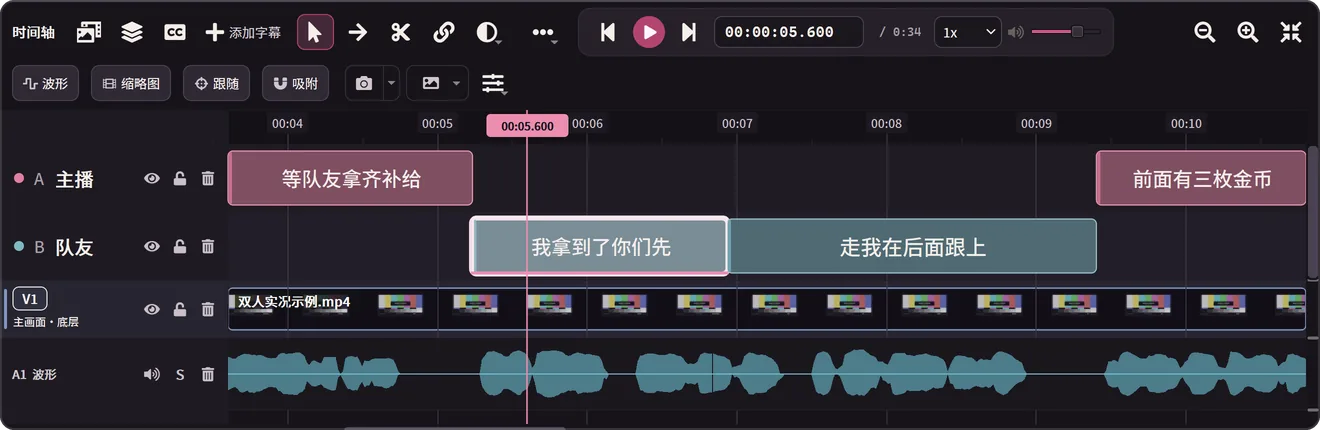
Task: Skip forward with next button
Action: point(689,32)
